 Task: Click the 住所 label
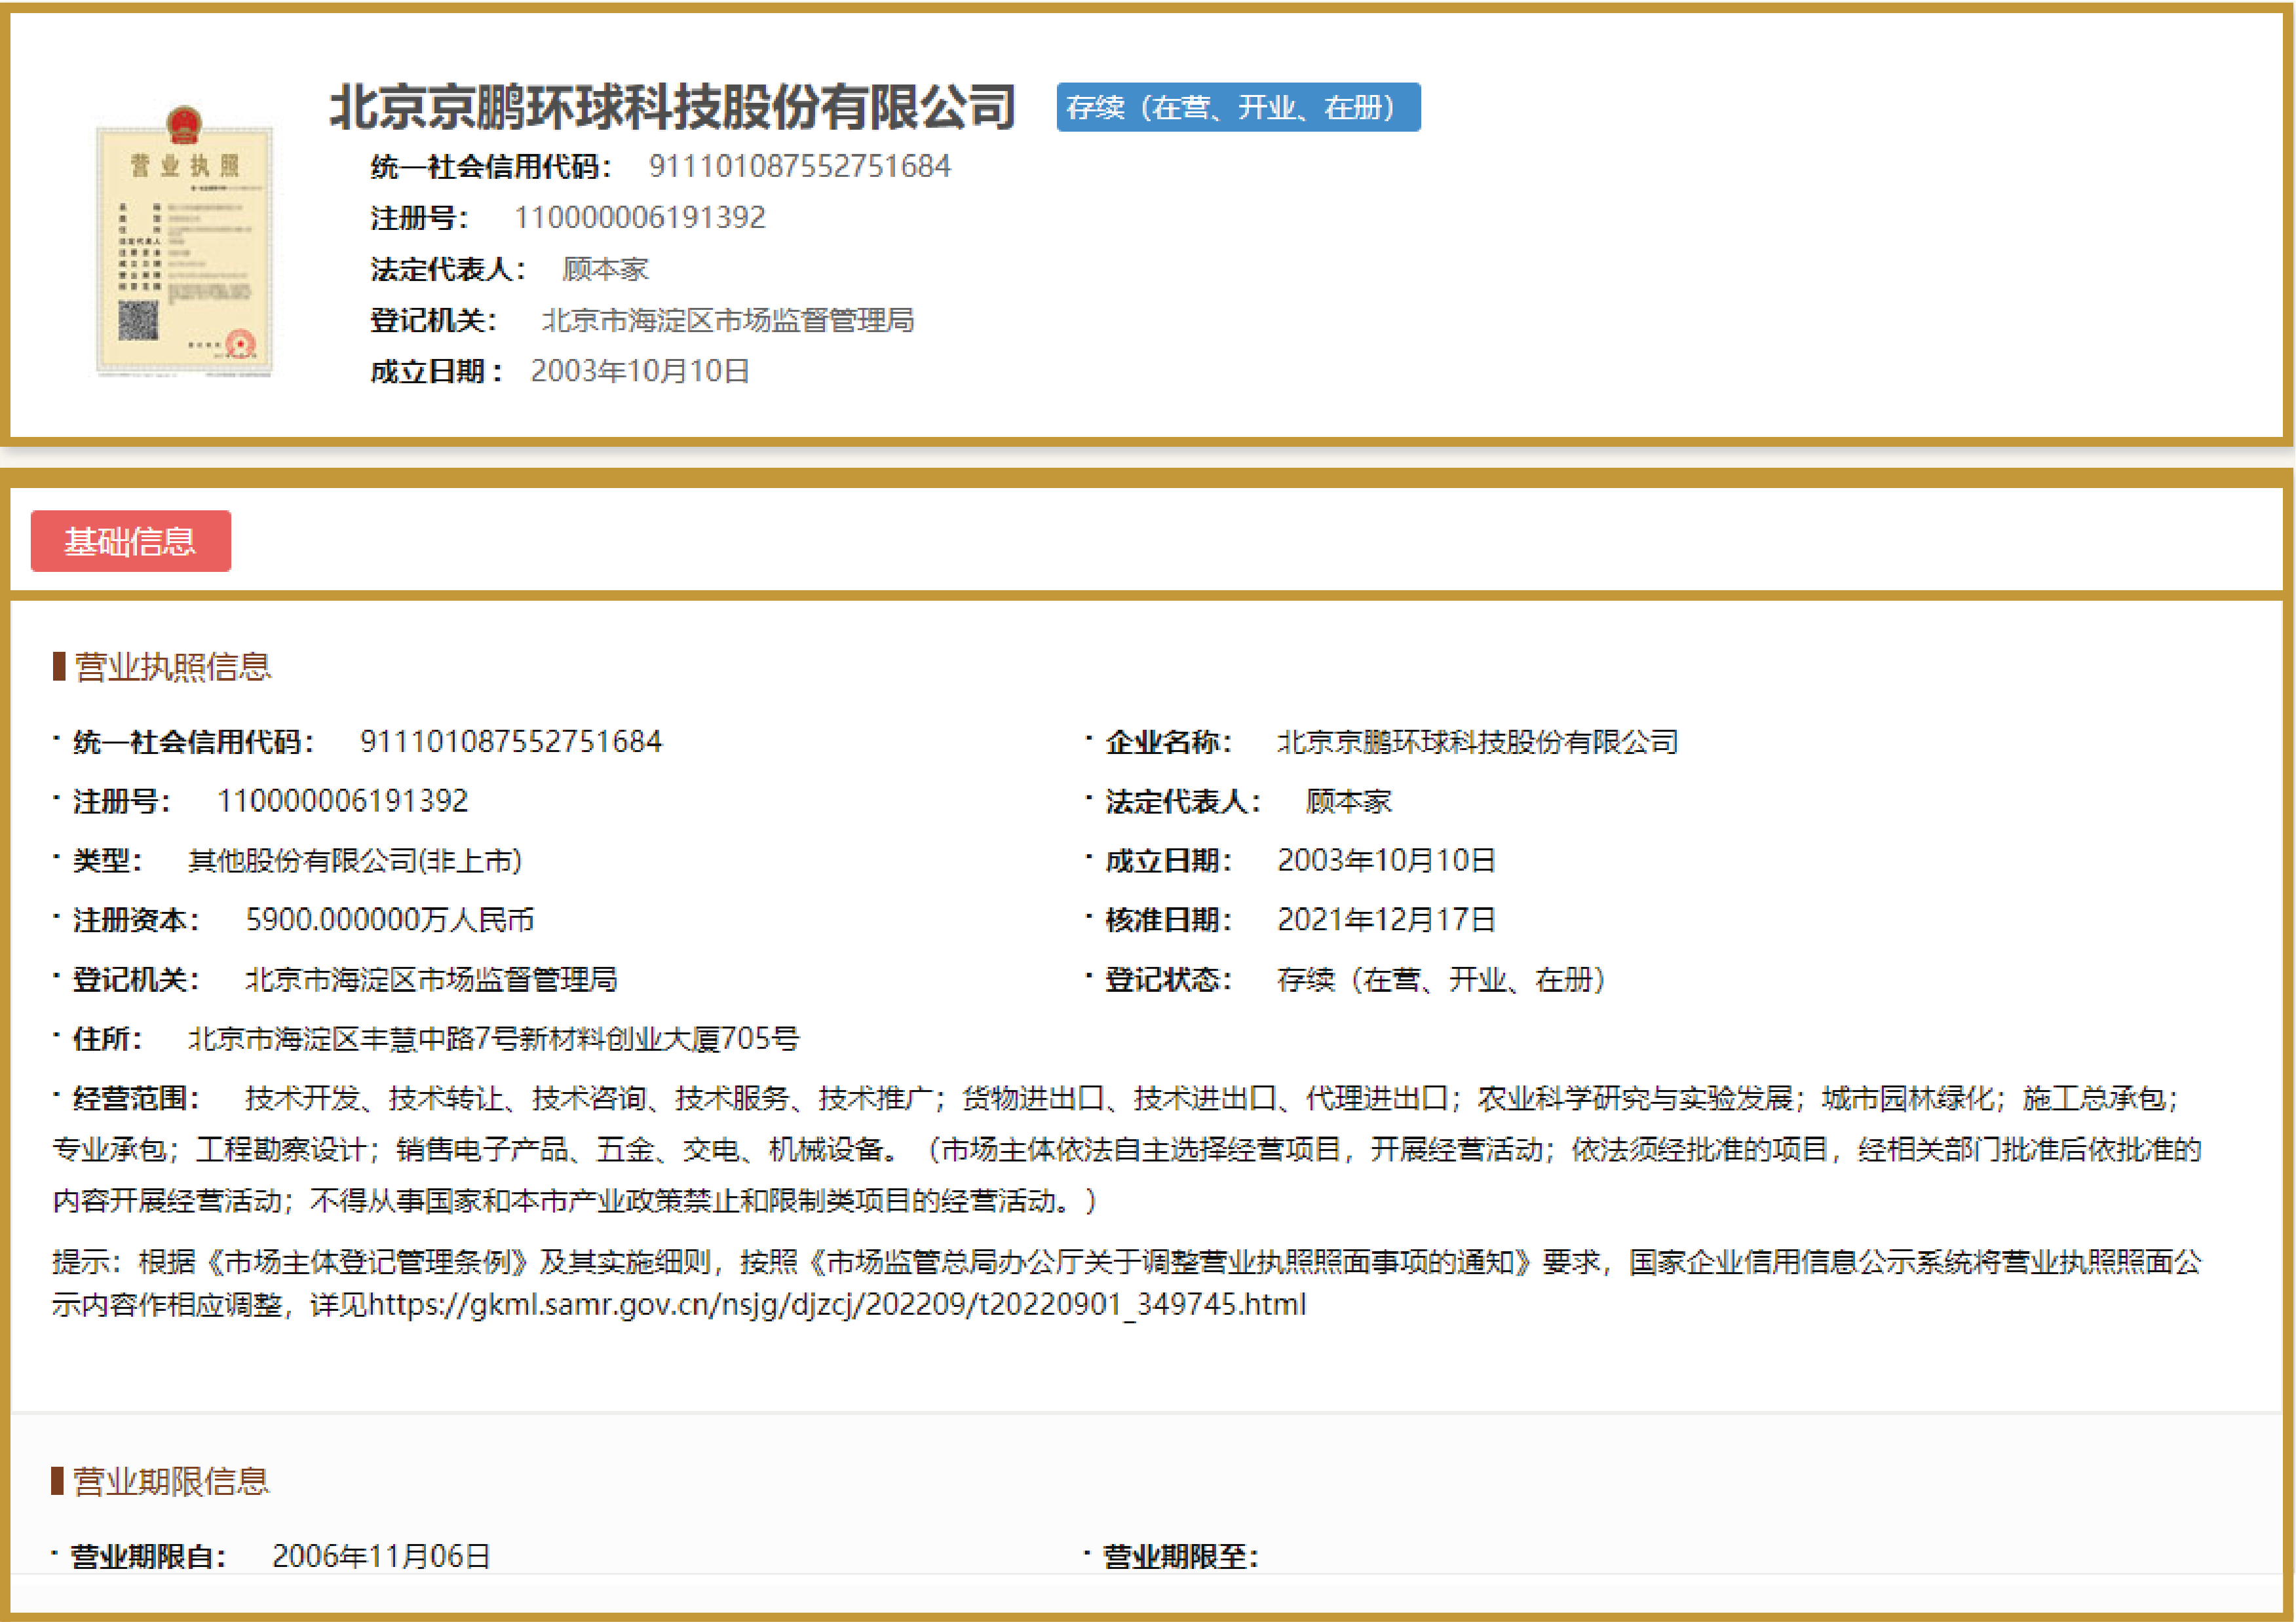tap(108, 1038)
